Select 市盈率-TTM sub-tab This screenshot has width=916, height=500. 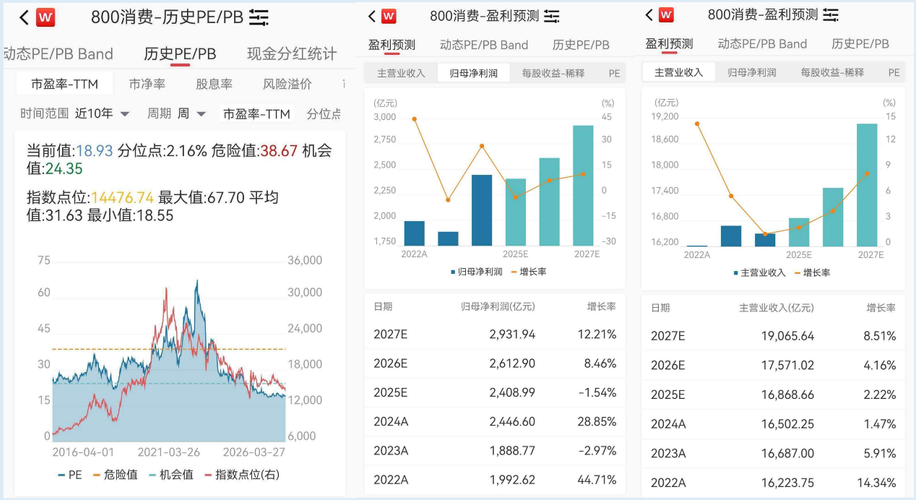pyautogui.click(x=64, y=84)
